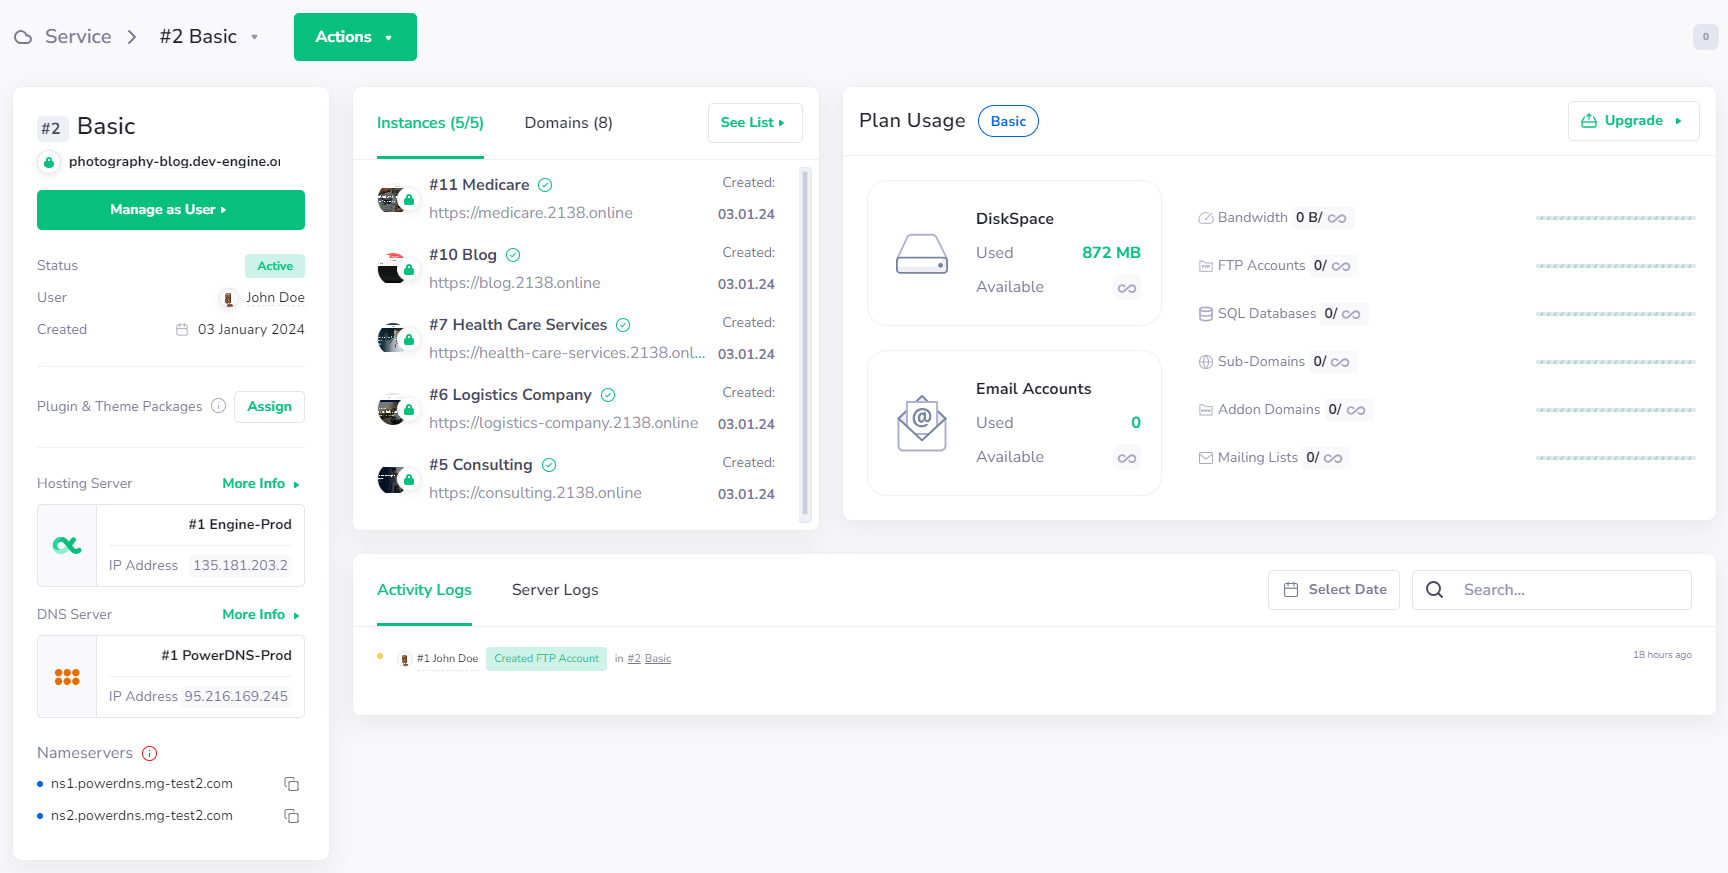
Task: Click Created FTP Account log badge
Action: [546, 659]
